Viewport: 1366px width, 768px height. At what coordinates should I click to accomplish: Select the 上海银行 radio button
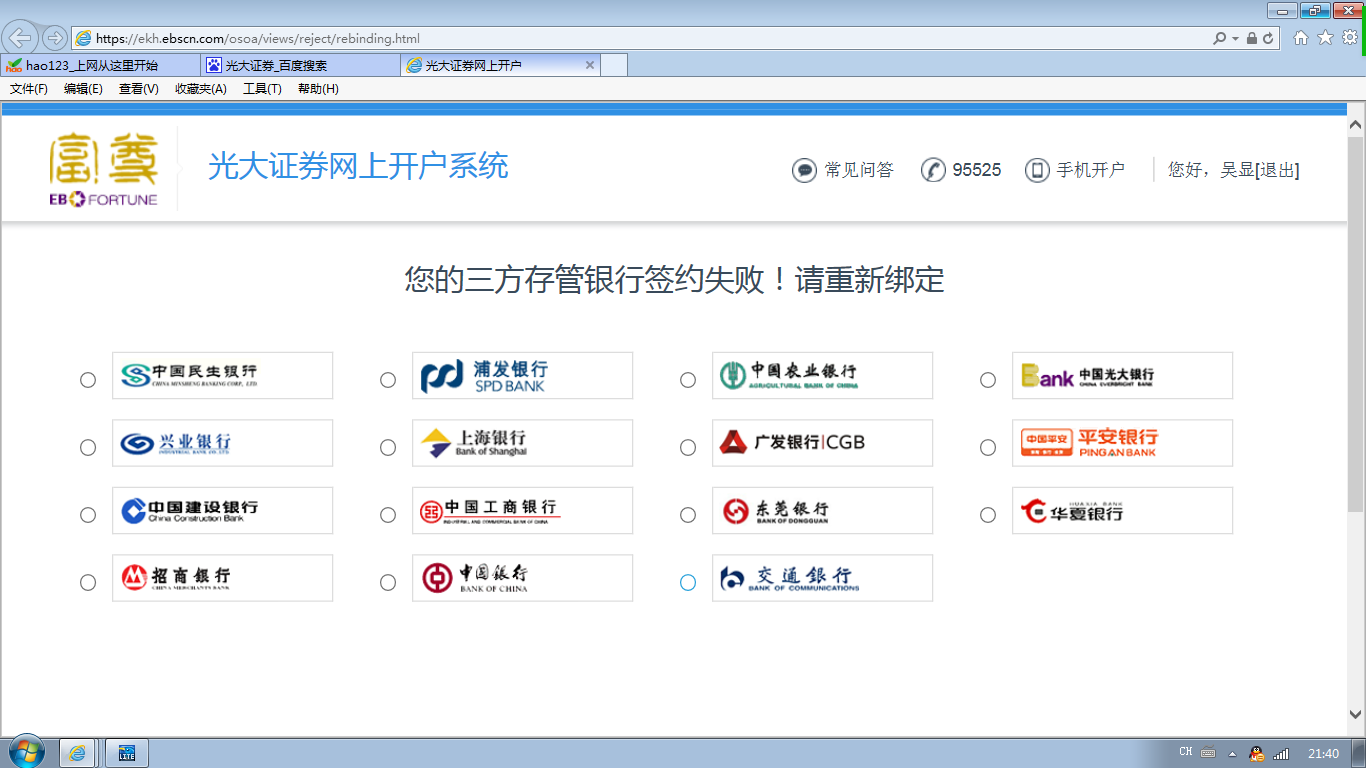click(388, 448)
